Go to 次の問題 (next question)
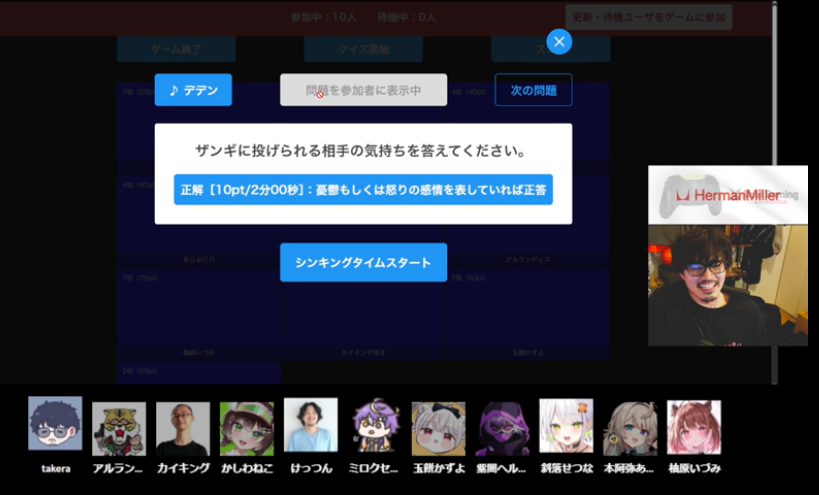Image resolution: width=819 pixels, height=495 pixels. 534,90
